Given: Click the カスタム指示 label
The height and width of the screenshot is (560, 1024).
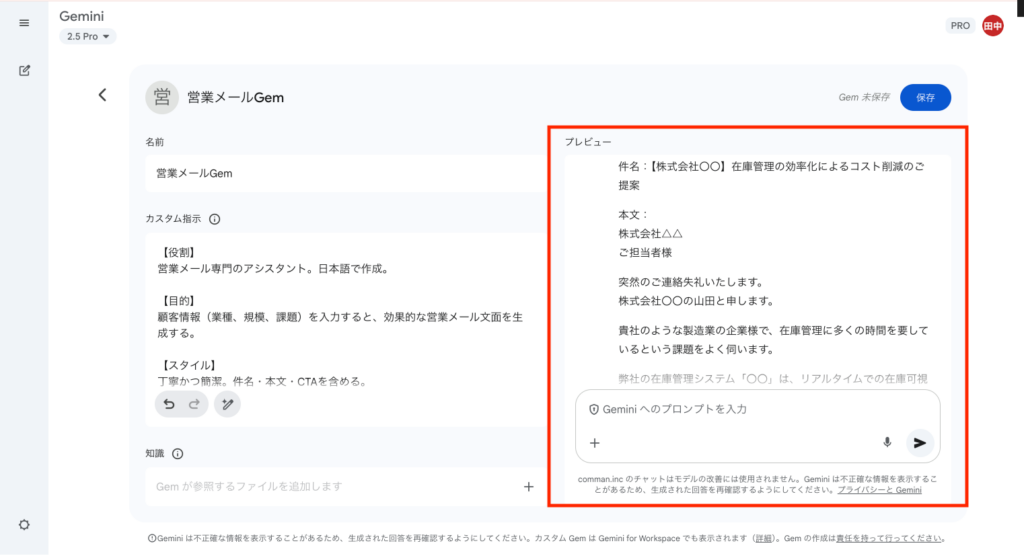Looking at the screenshot, I should click(173, 219).
